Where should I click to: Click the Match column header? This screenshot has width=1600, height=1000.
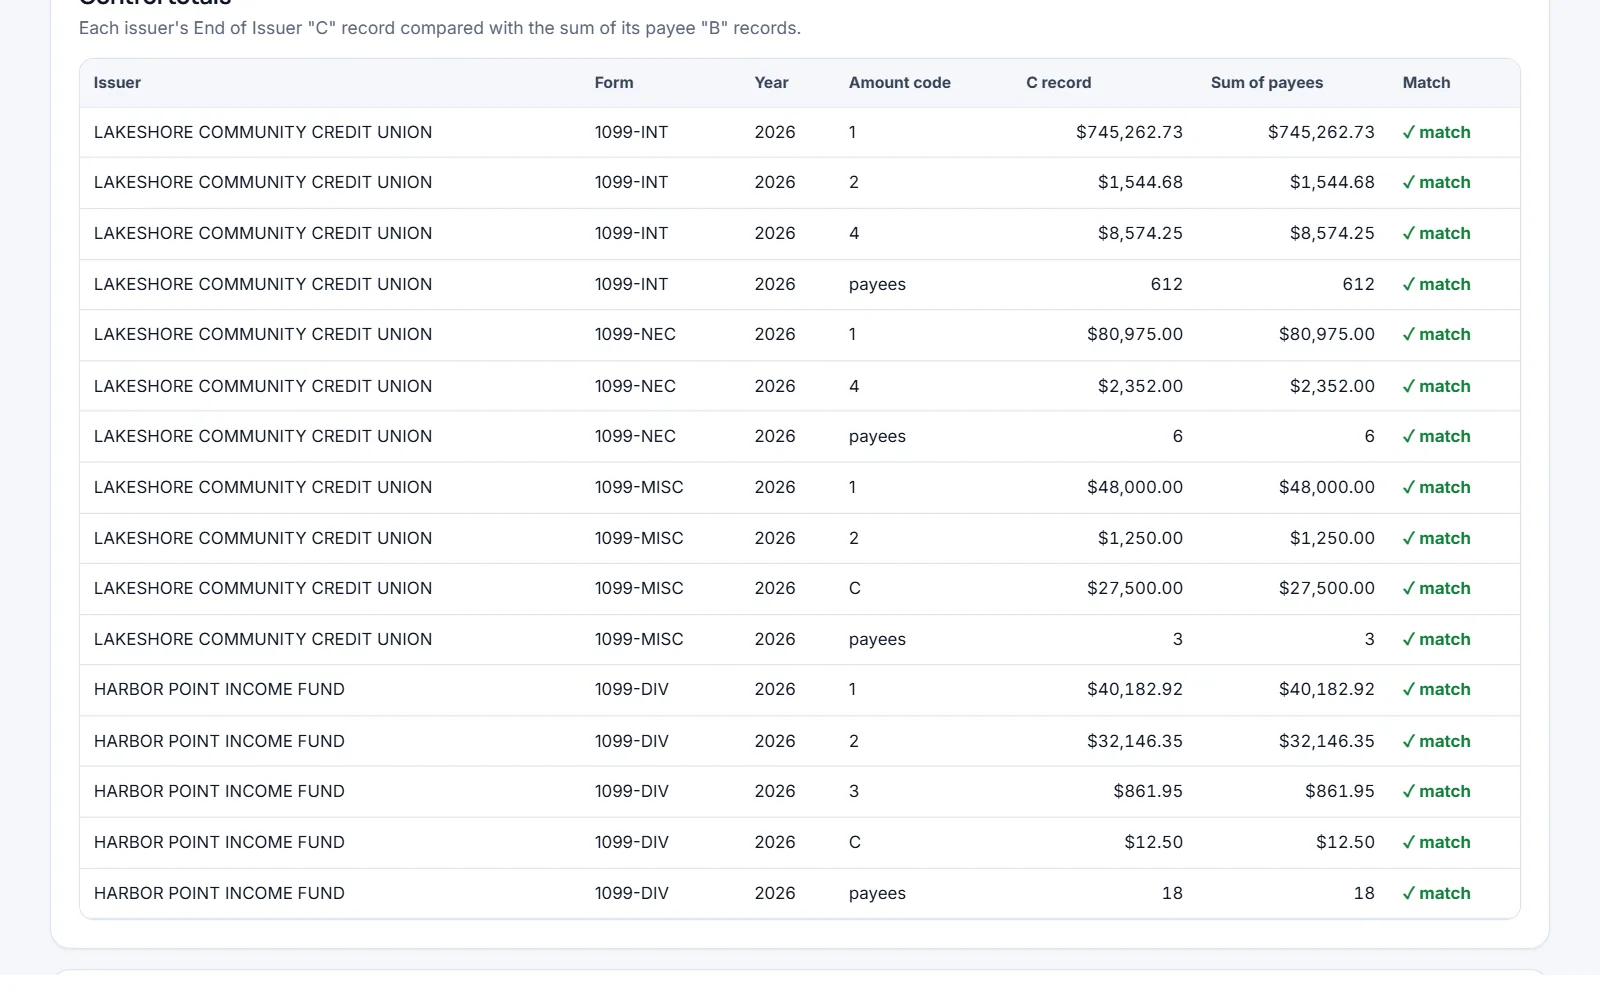click(1426, 83)
